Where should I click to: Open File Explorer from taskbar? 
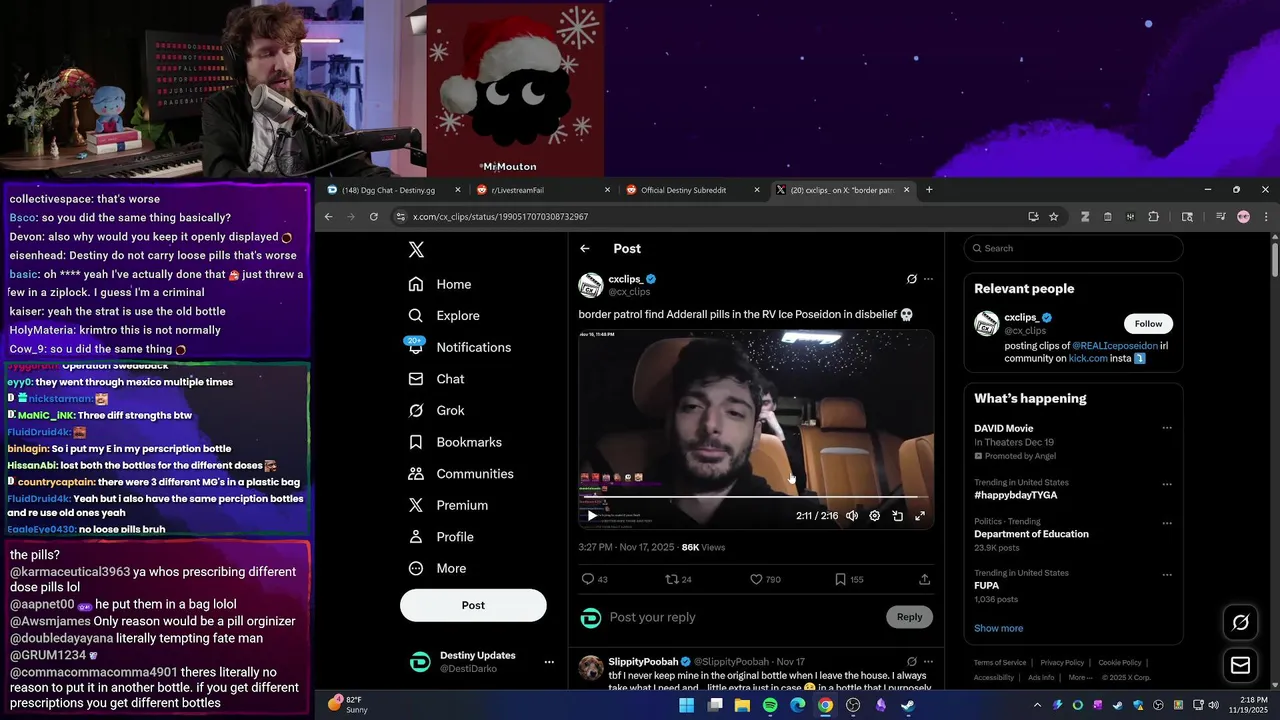pyautogui.click(x=742, y=705)
